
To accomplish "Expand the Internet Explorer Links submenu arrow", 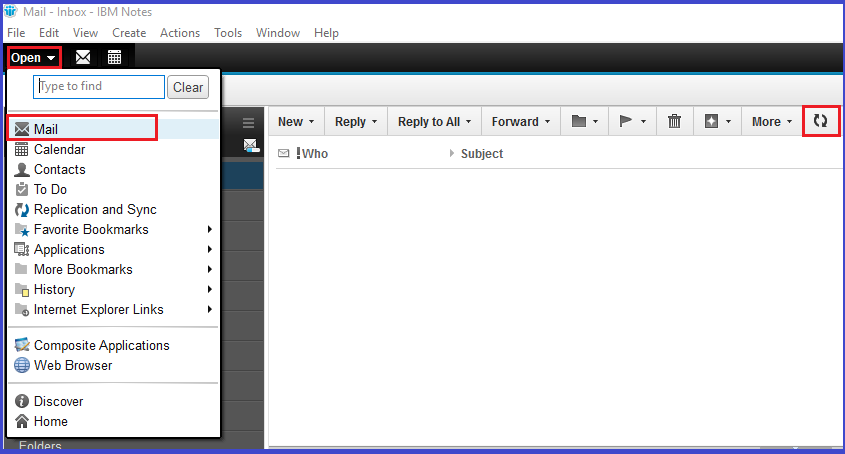I will click(210, 309).
